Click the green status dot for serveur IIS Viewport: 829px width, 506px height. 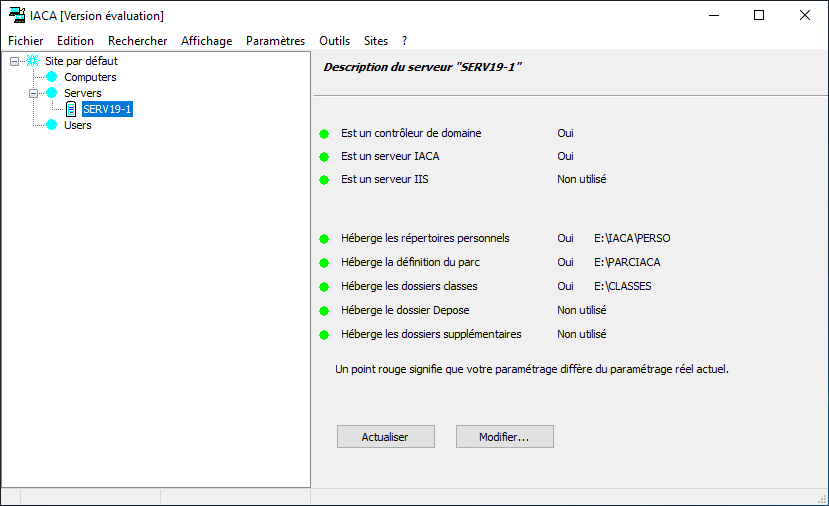coord(324,180)
